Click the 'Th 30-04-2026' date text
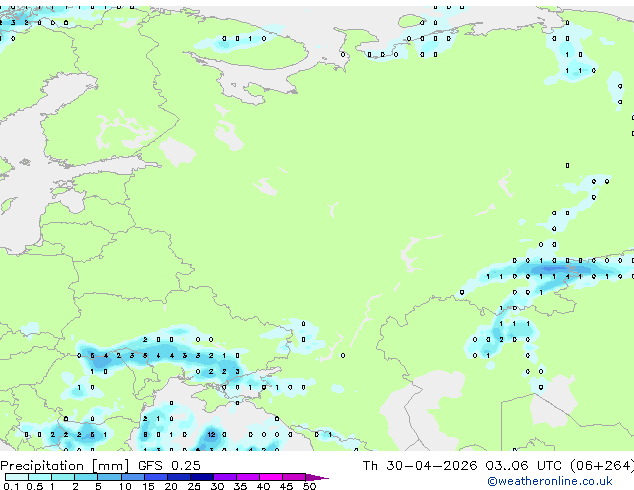This screenshot has height=490, width=634. (x=420, y=466)
